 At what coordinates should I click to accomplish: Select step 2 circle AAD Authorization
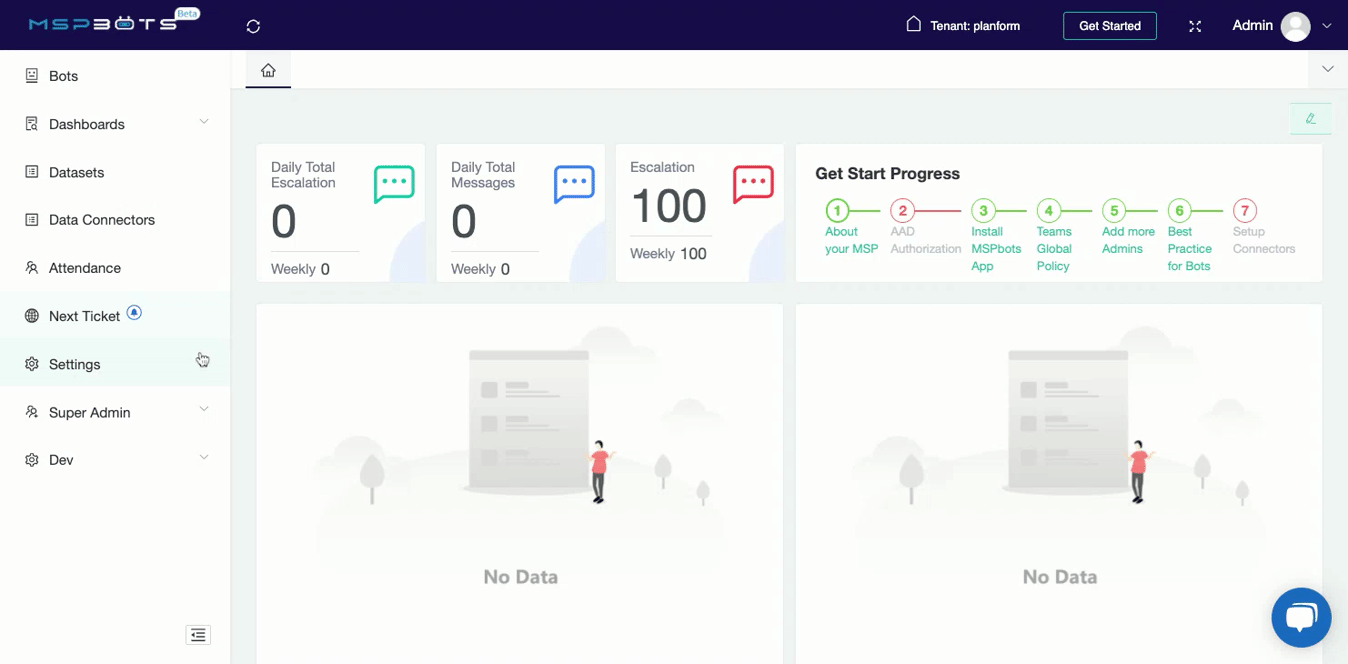click(902, 211)
